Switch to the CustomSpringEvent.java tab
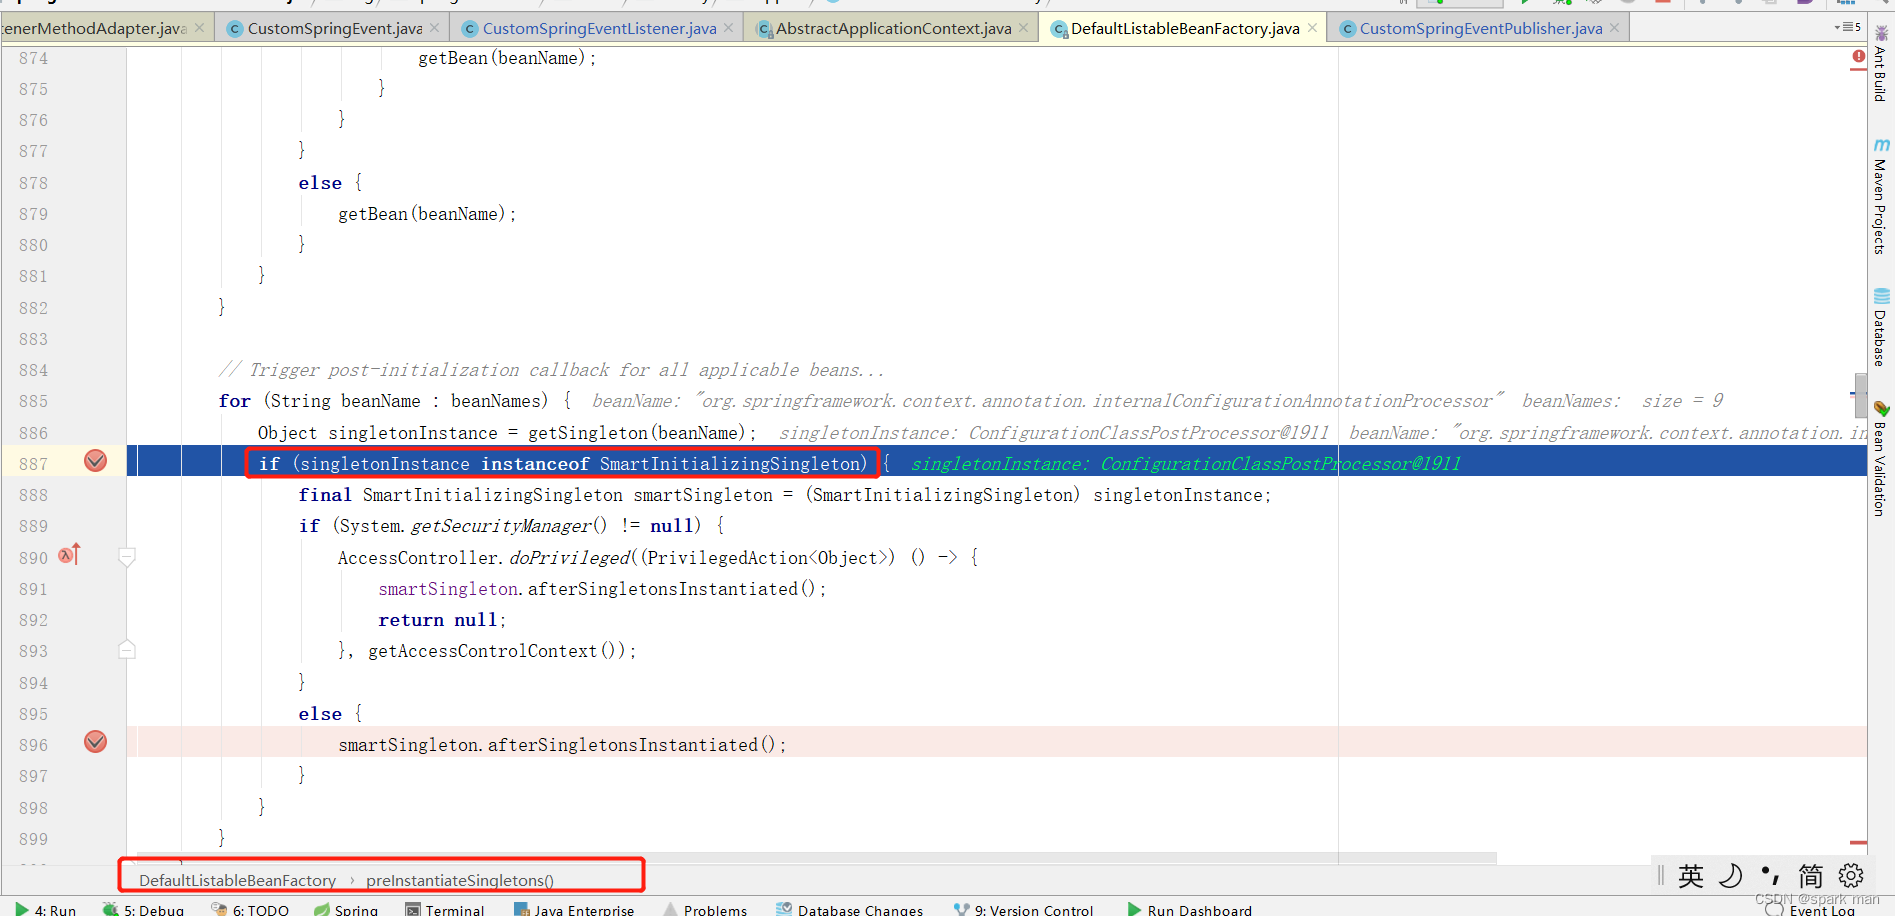Image resolution: width=1895 pixels, height=916 pixels. click(334, 28)
